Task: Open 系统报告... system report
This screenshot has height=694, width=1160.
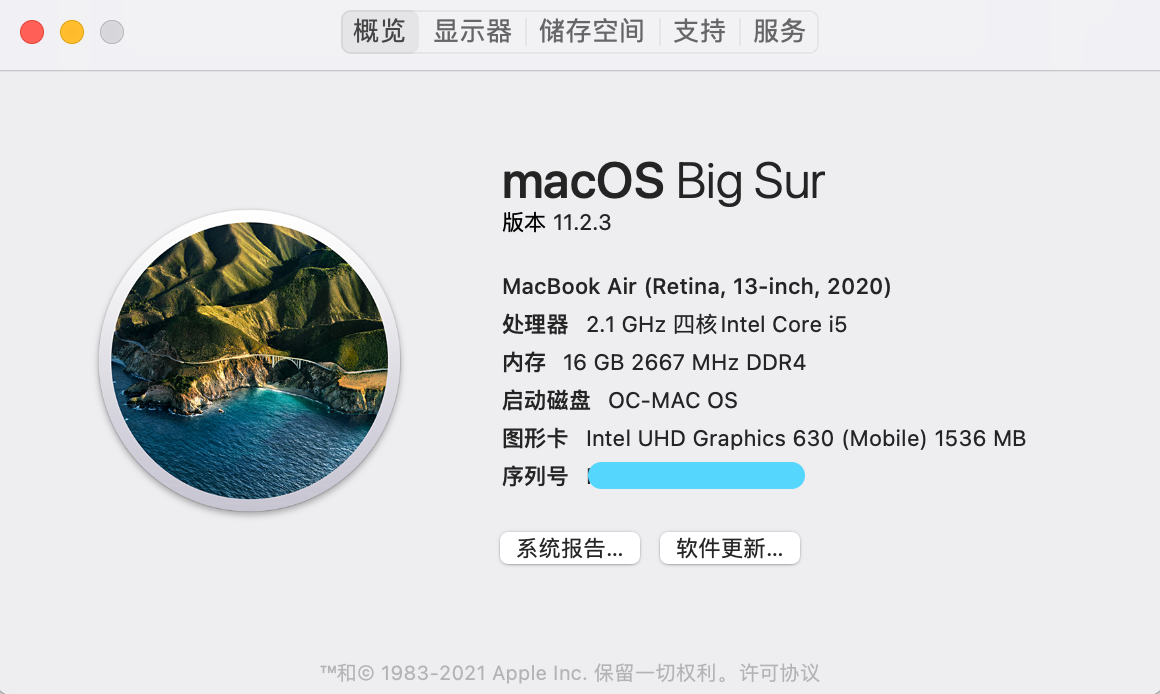Action: click(x=570, y=548)
